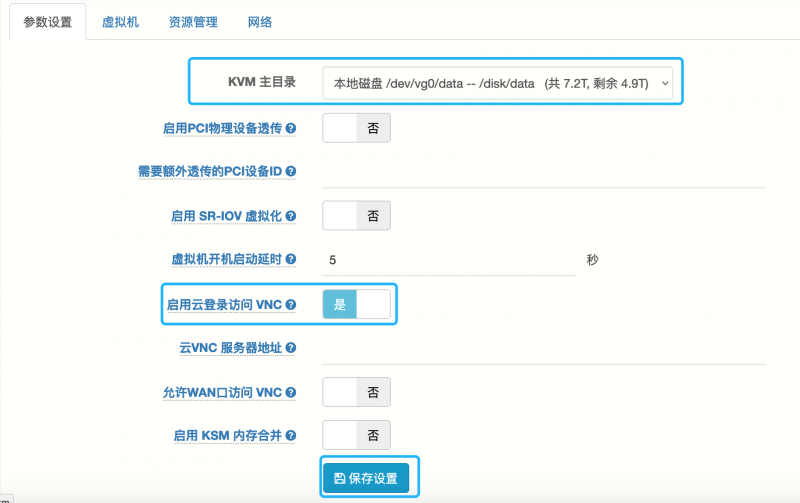Toggle the 允许WAN口访问 VNC switch

[357, 392]
